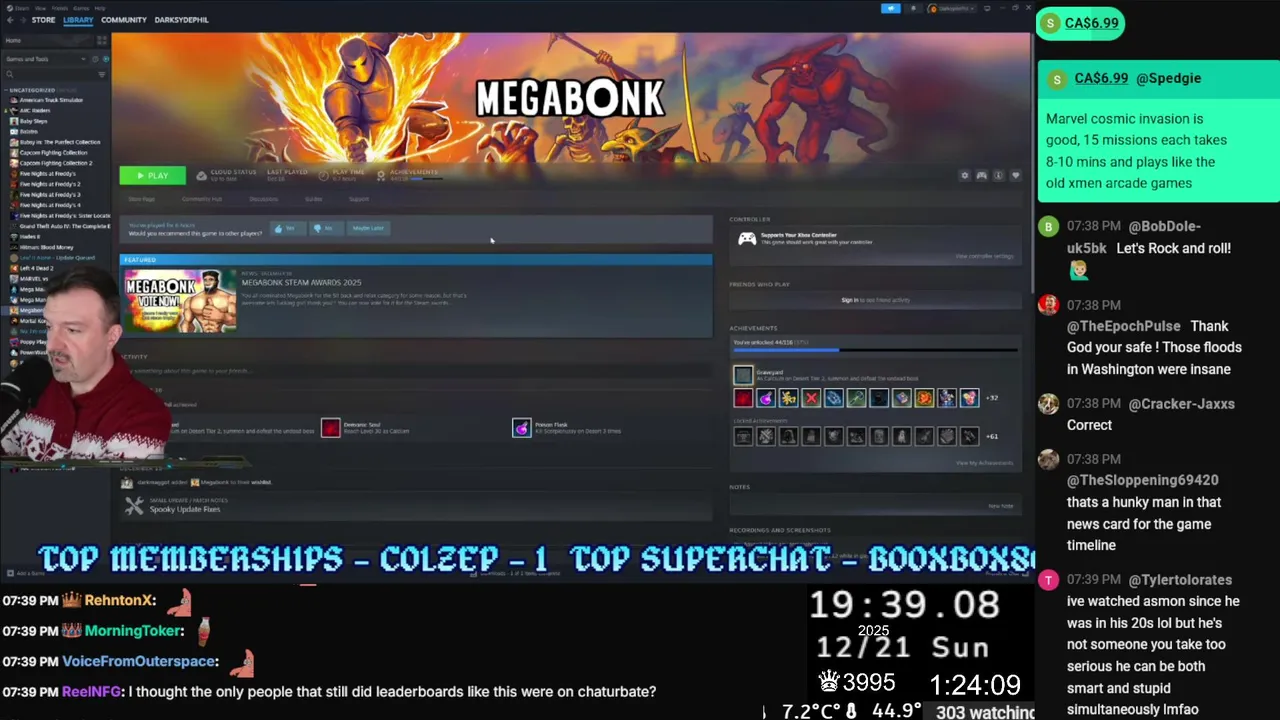
Task: Open the Community Hub tab
Action: pyautogui.click(x=202, y=199)
